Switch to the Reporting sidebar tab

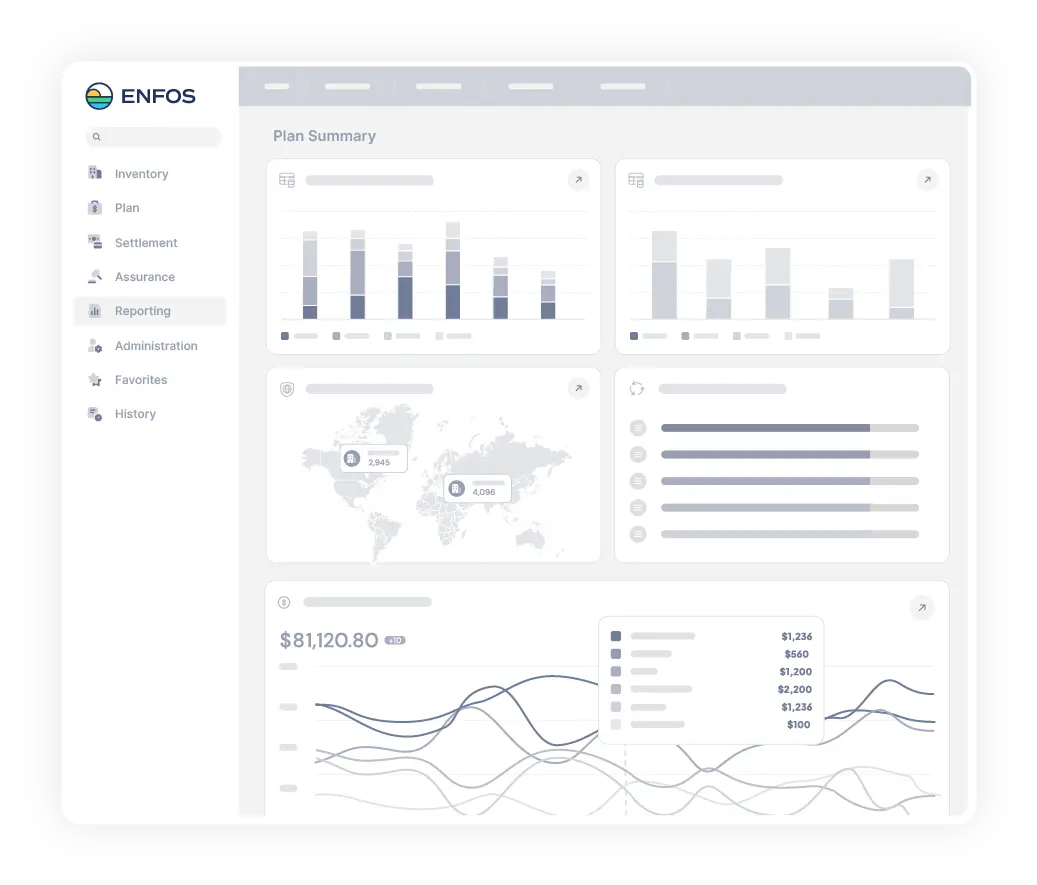point(143,311)
